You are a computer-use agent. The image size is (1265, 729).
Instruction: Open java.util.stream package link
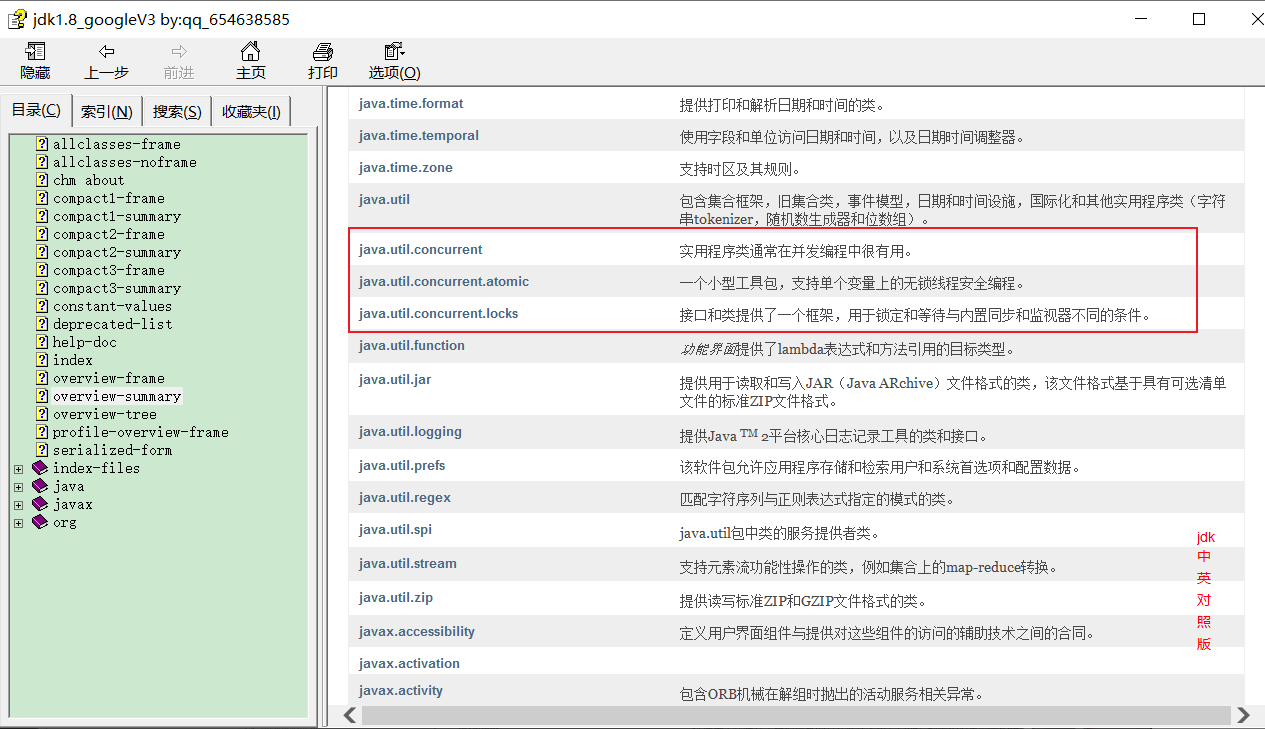click(408, 563)
